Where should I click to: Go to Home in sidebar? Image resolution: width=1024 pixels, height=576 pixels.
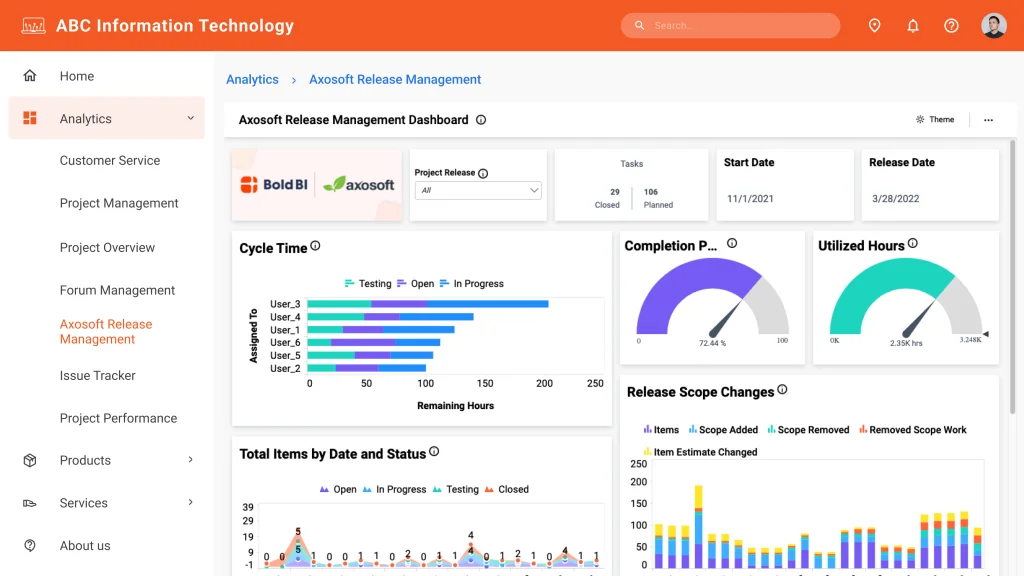click(76, 76)
